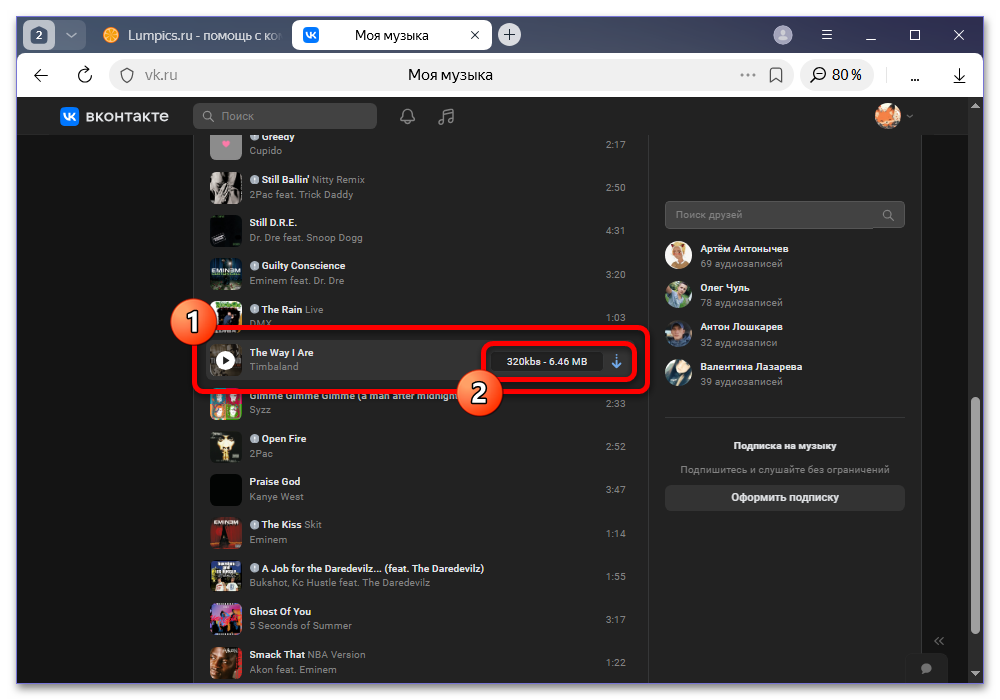
Task: Click scrollbar down arrow
Action: tap(975, 673)
